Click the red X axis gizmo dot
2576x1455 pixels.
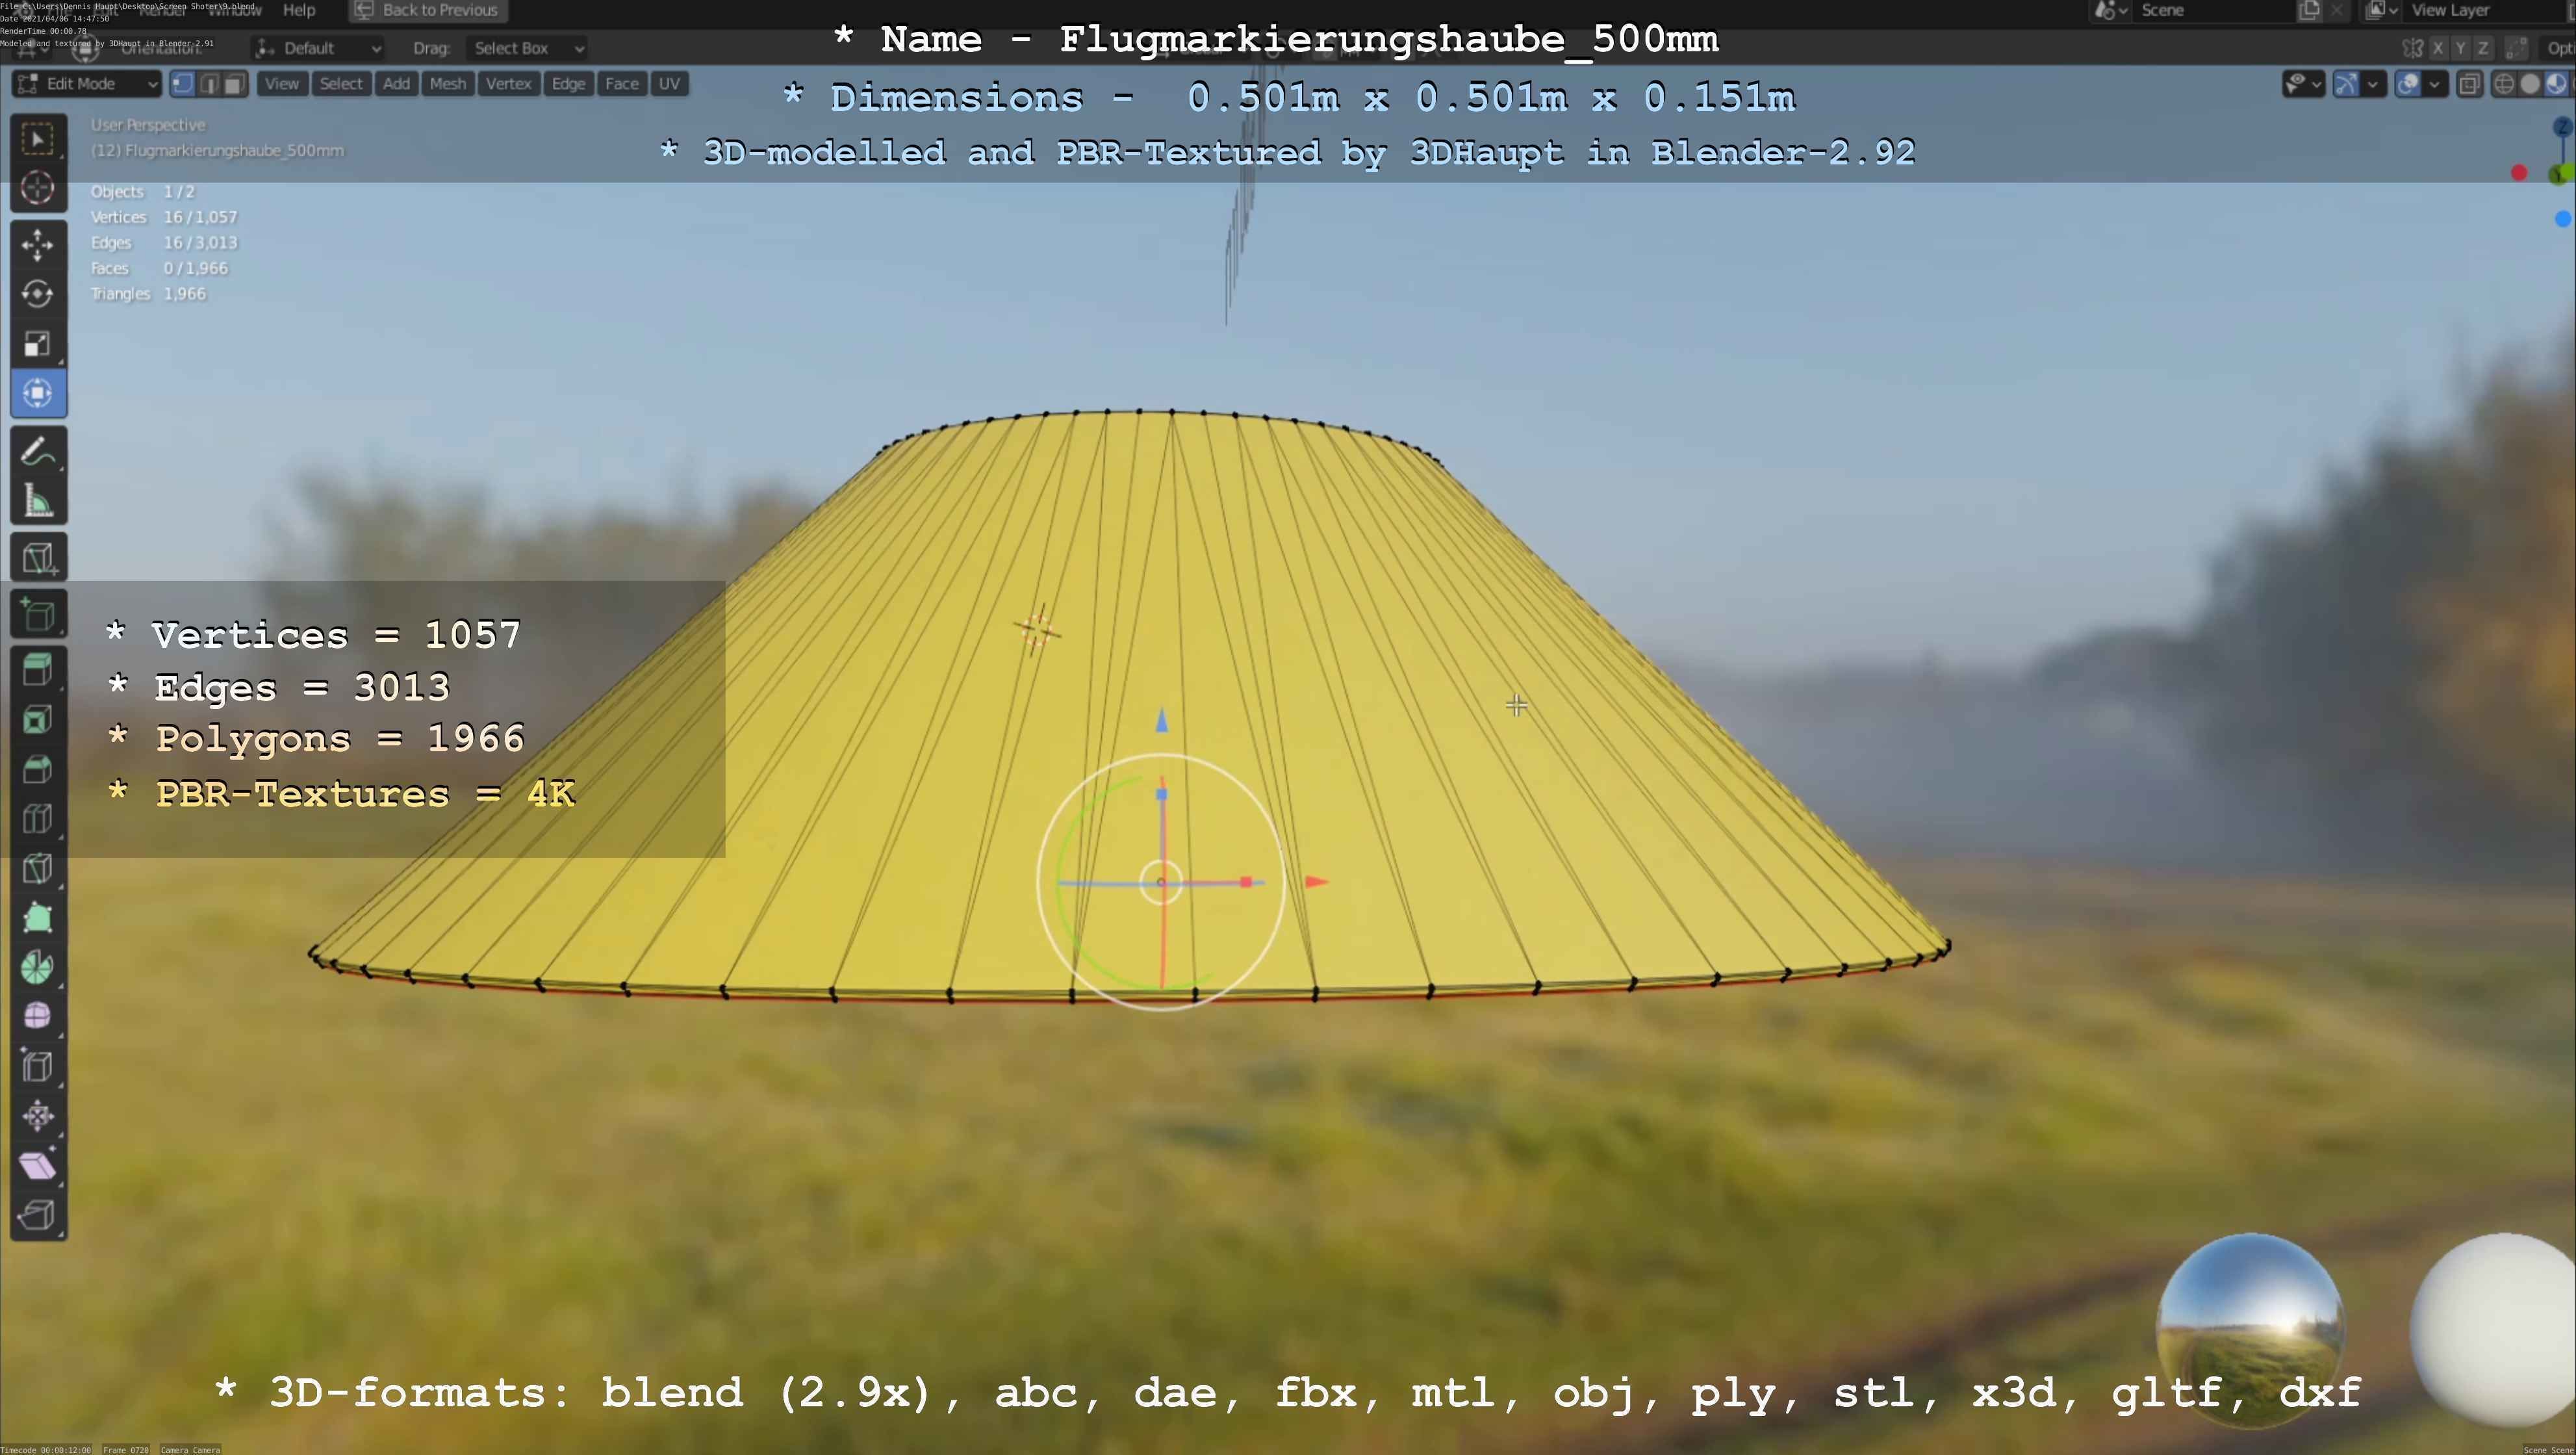(2519, 173)
